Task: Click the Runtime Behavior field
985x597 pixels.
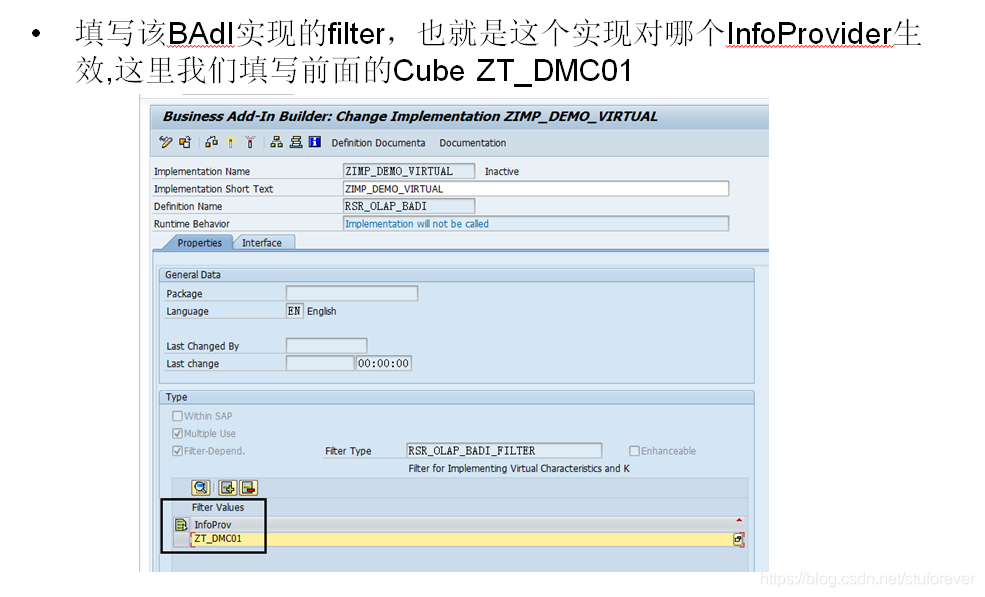Action: coord(536,224)
